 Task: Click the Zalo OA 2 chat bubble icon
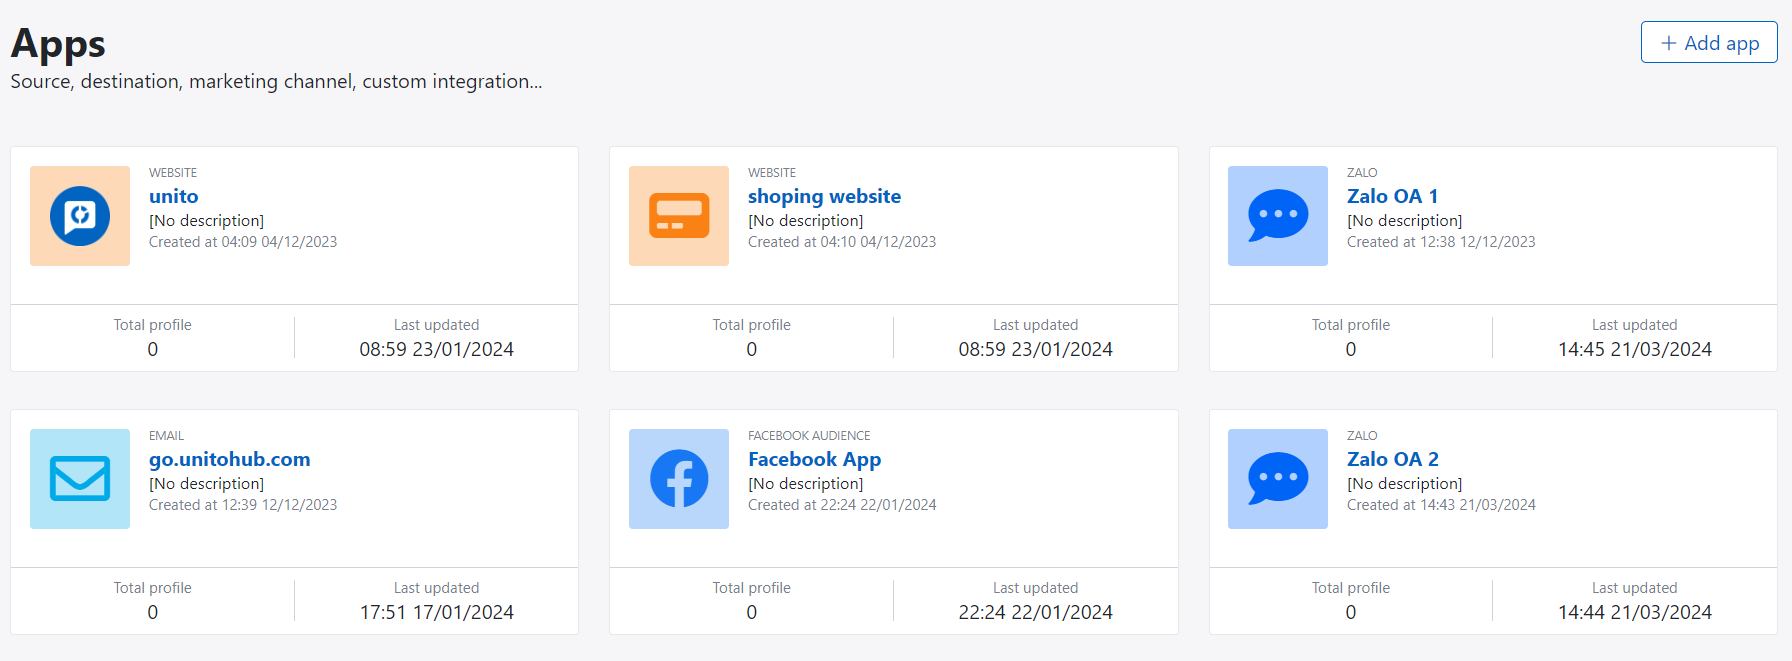coord(1277,479)
